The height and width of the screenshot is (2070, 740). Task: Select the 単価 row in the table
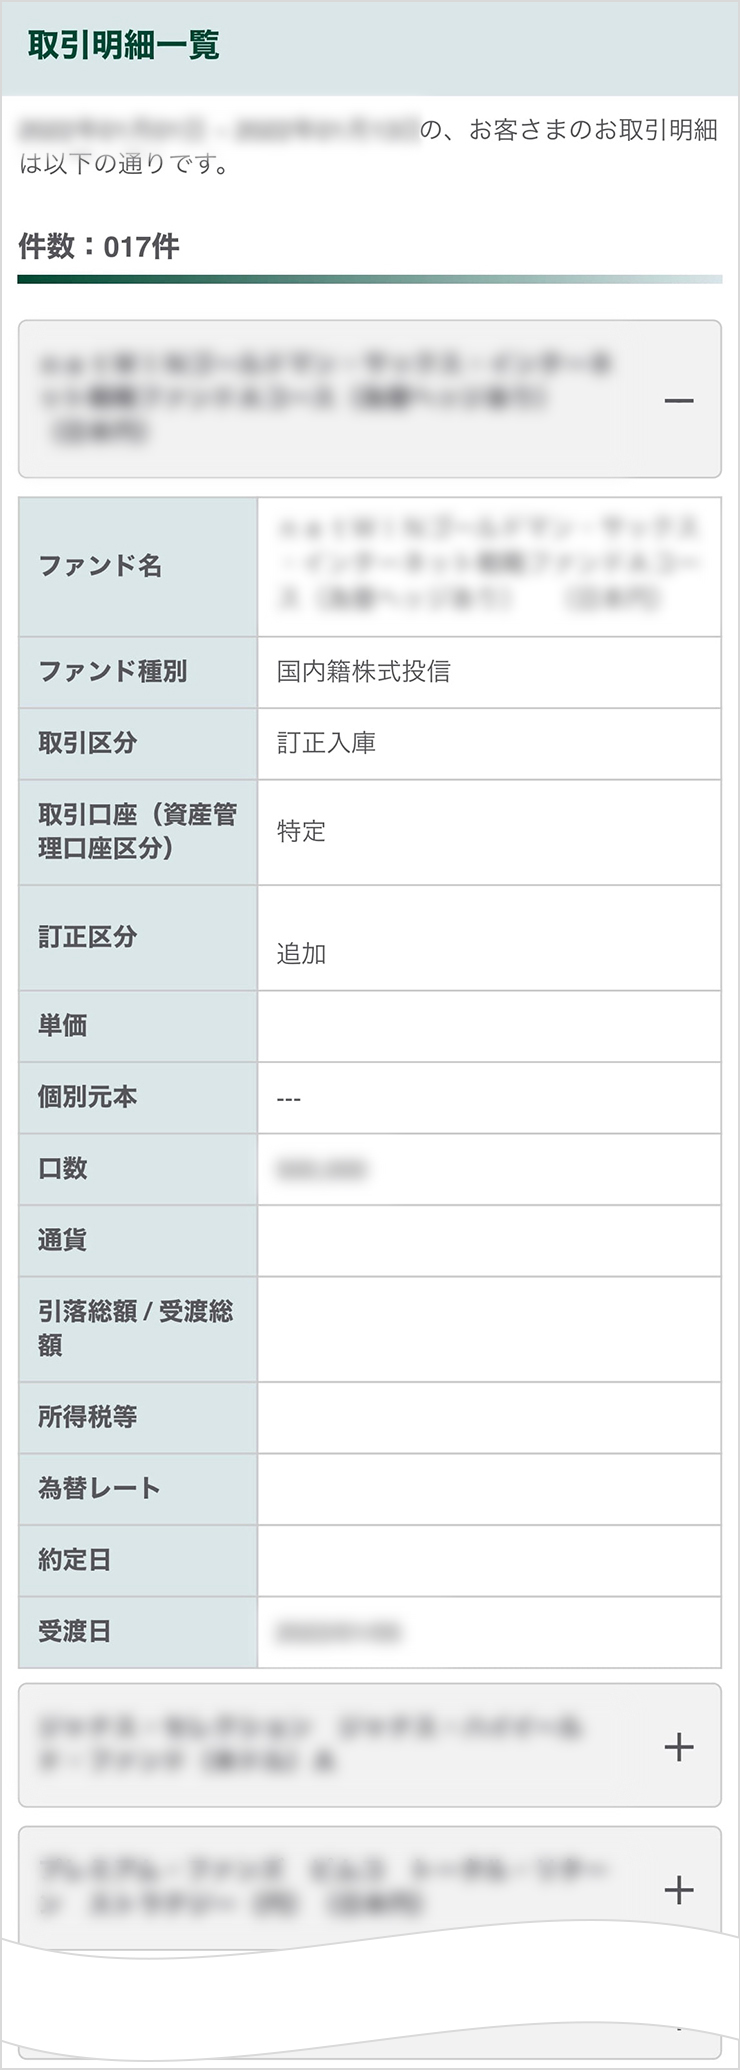click(x=65, y=1025)
